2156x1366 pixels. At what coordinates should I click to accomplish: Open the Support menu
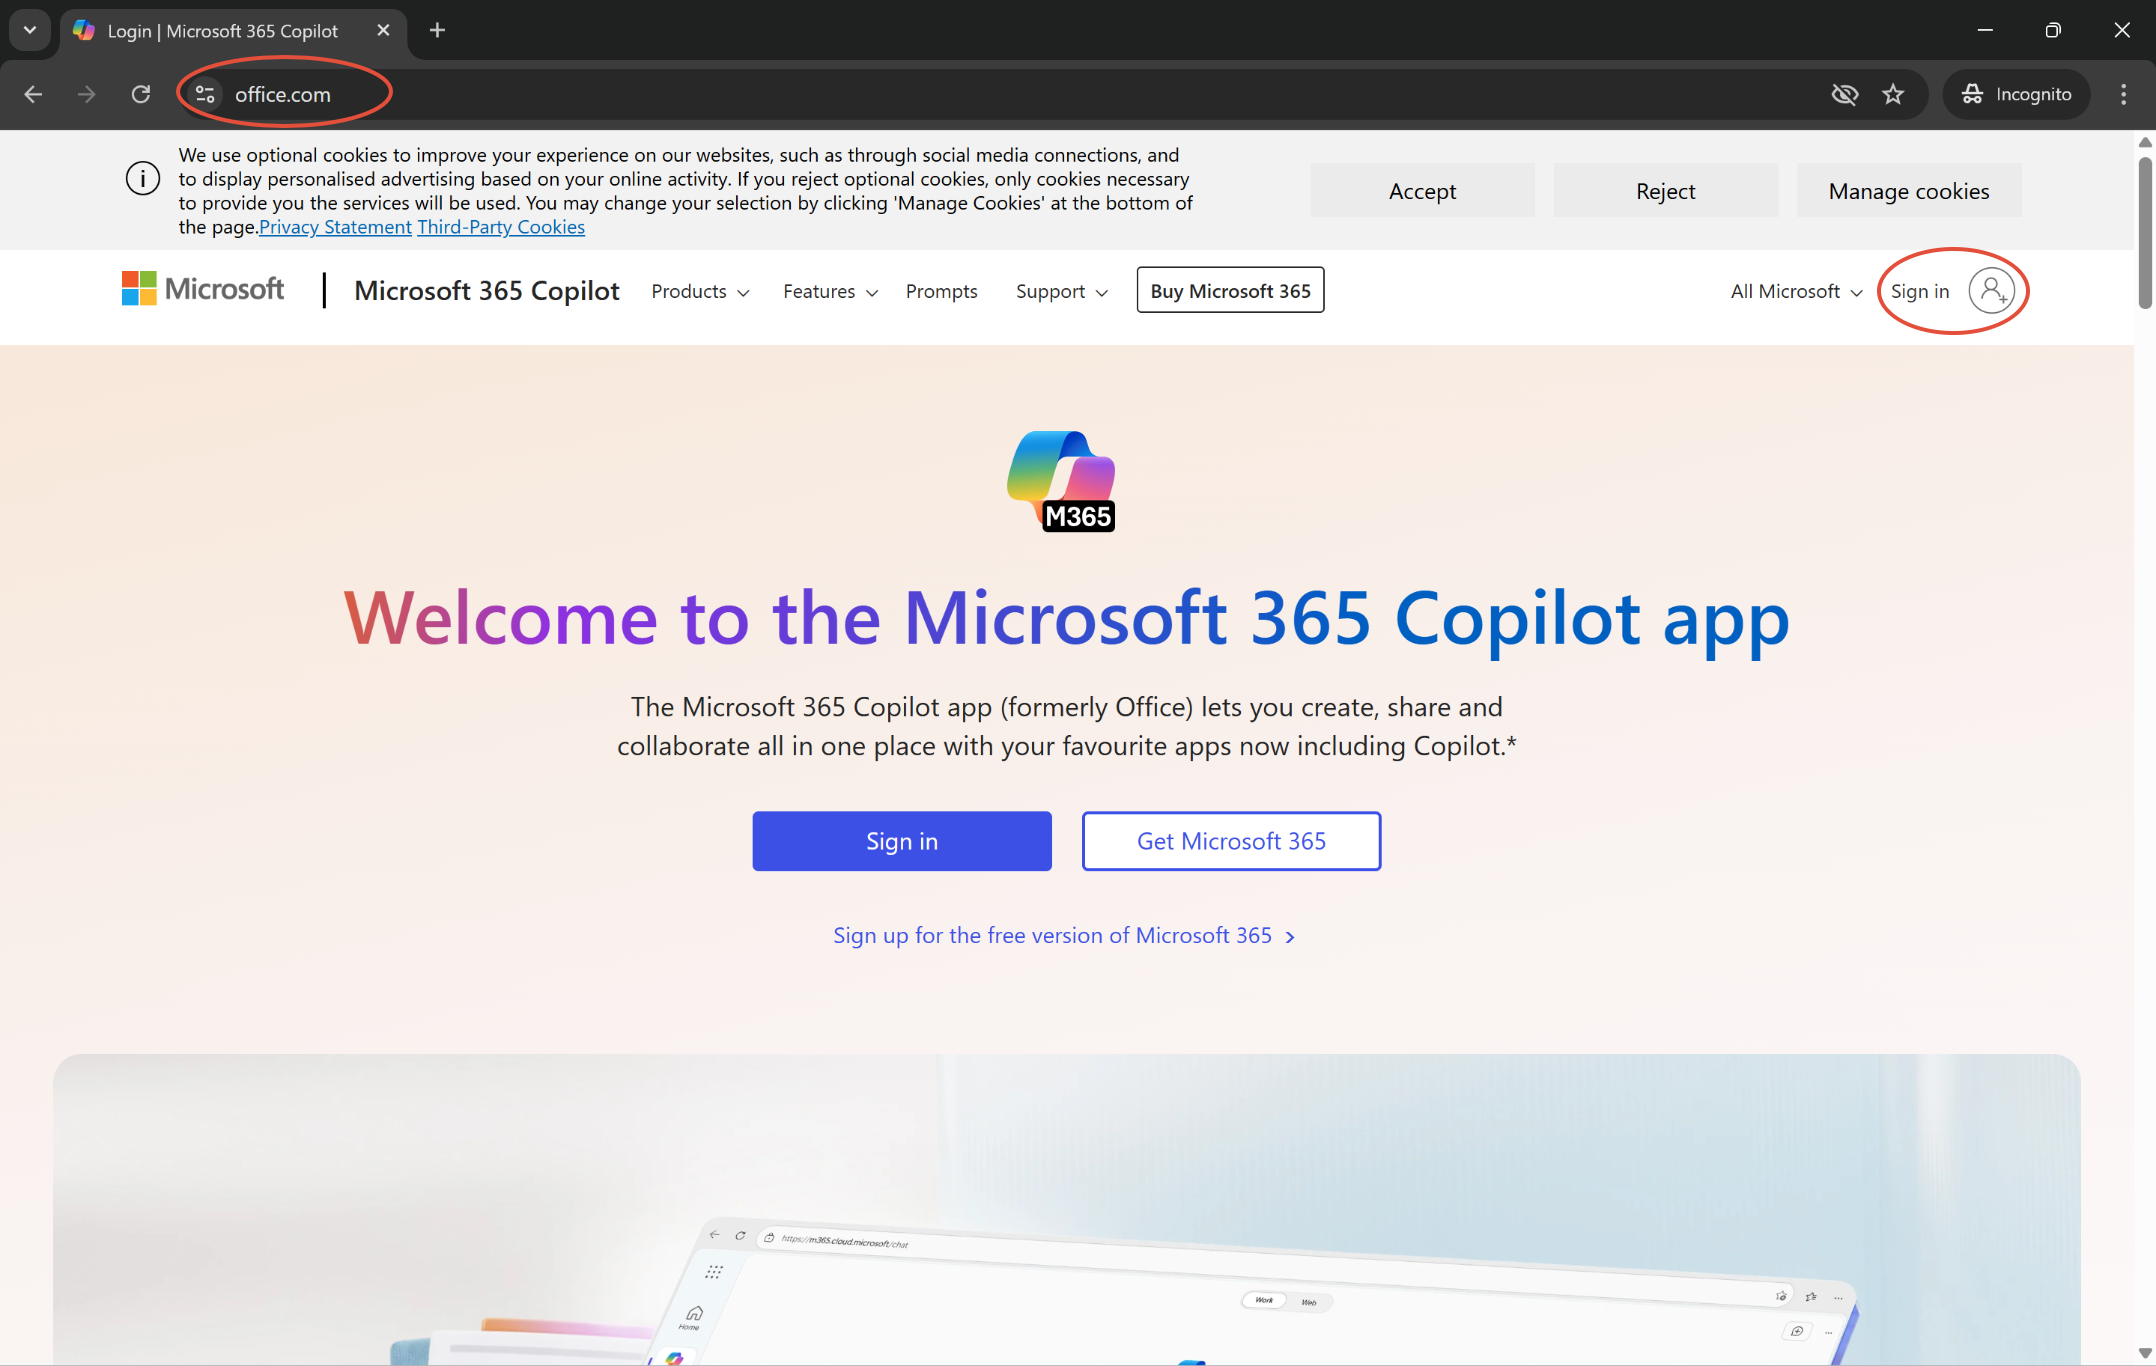pos(1061,291)
